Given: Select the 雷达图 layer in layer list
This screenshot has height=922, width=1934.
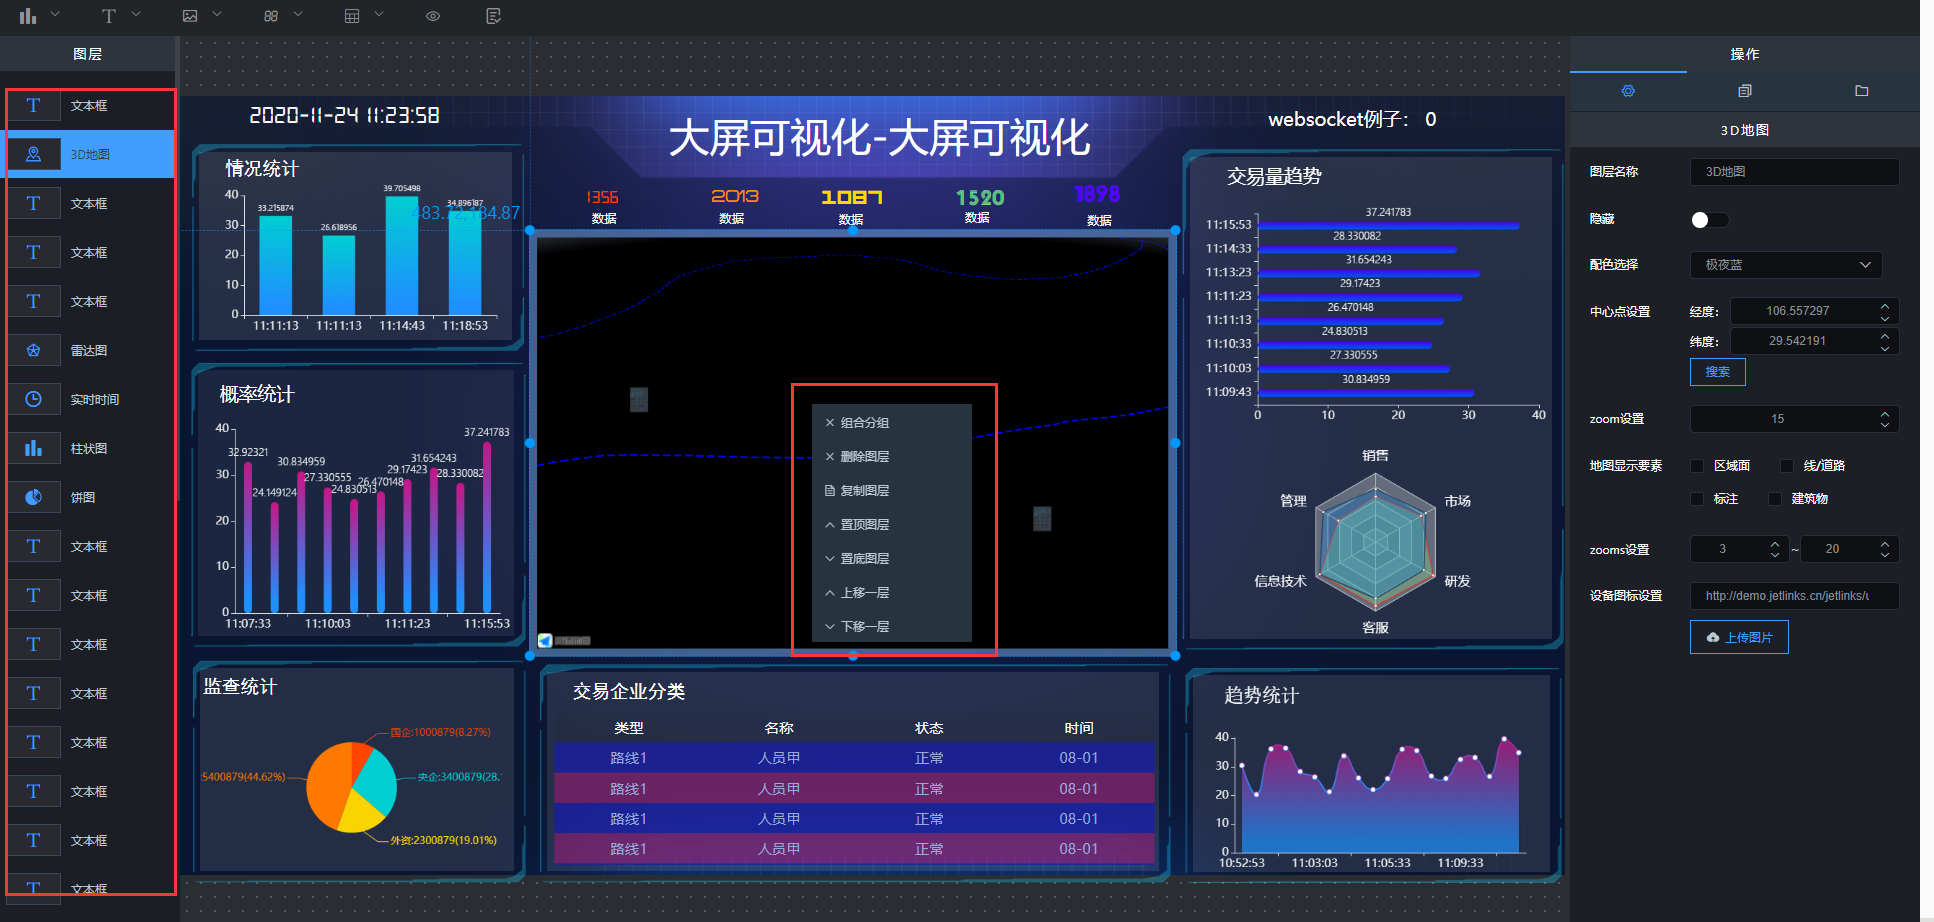Looking at the screenshot, I should click(89, 351).
